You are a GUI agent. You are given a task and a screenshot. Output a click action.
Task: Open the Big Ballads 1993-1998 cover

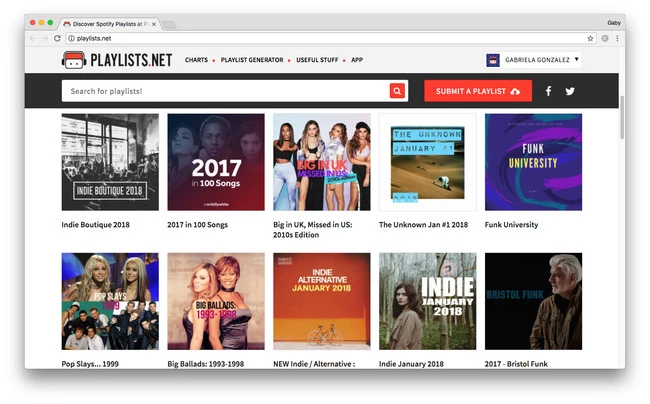tap(216, 301)
